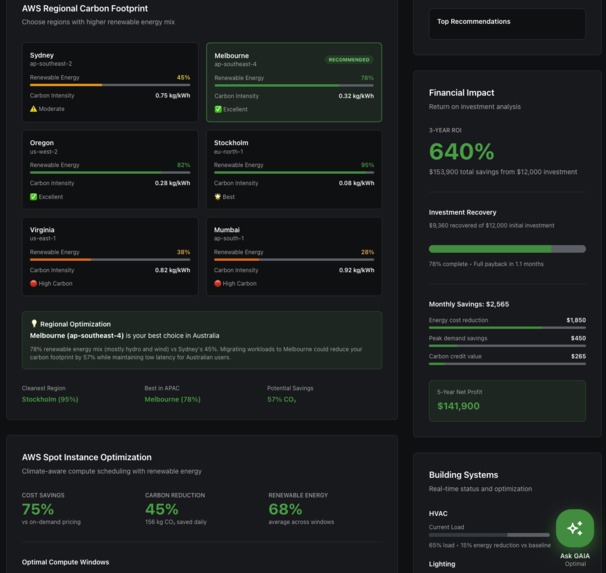Click the Optimal Compute Windows label

(x=65, y=562)
